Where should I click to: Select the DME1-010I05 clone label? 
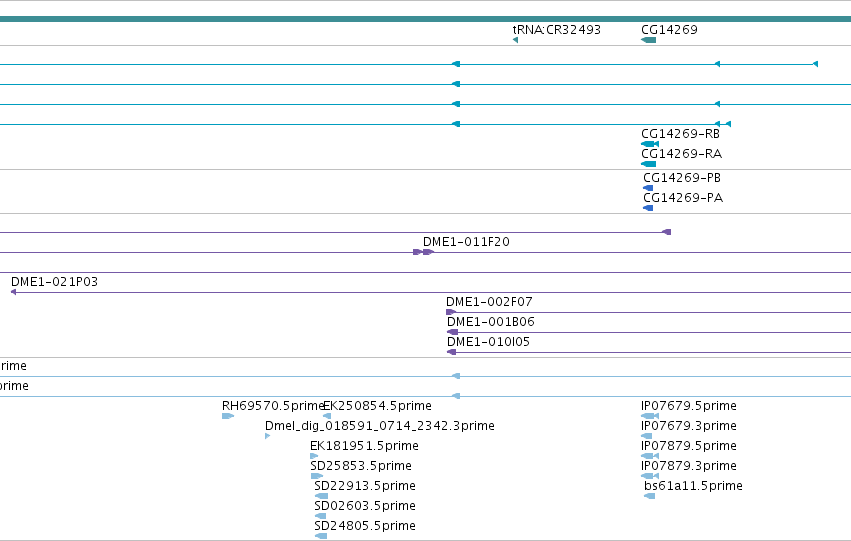point(488,342)
